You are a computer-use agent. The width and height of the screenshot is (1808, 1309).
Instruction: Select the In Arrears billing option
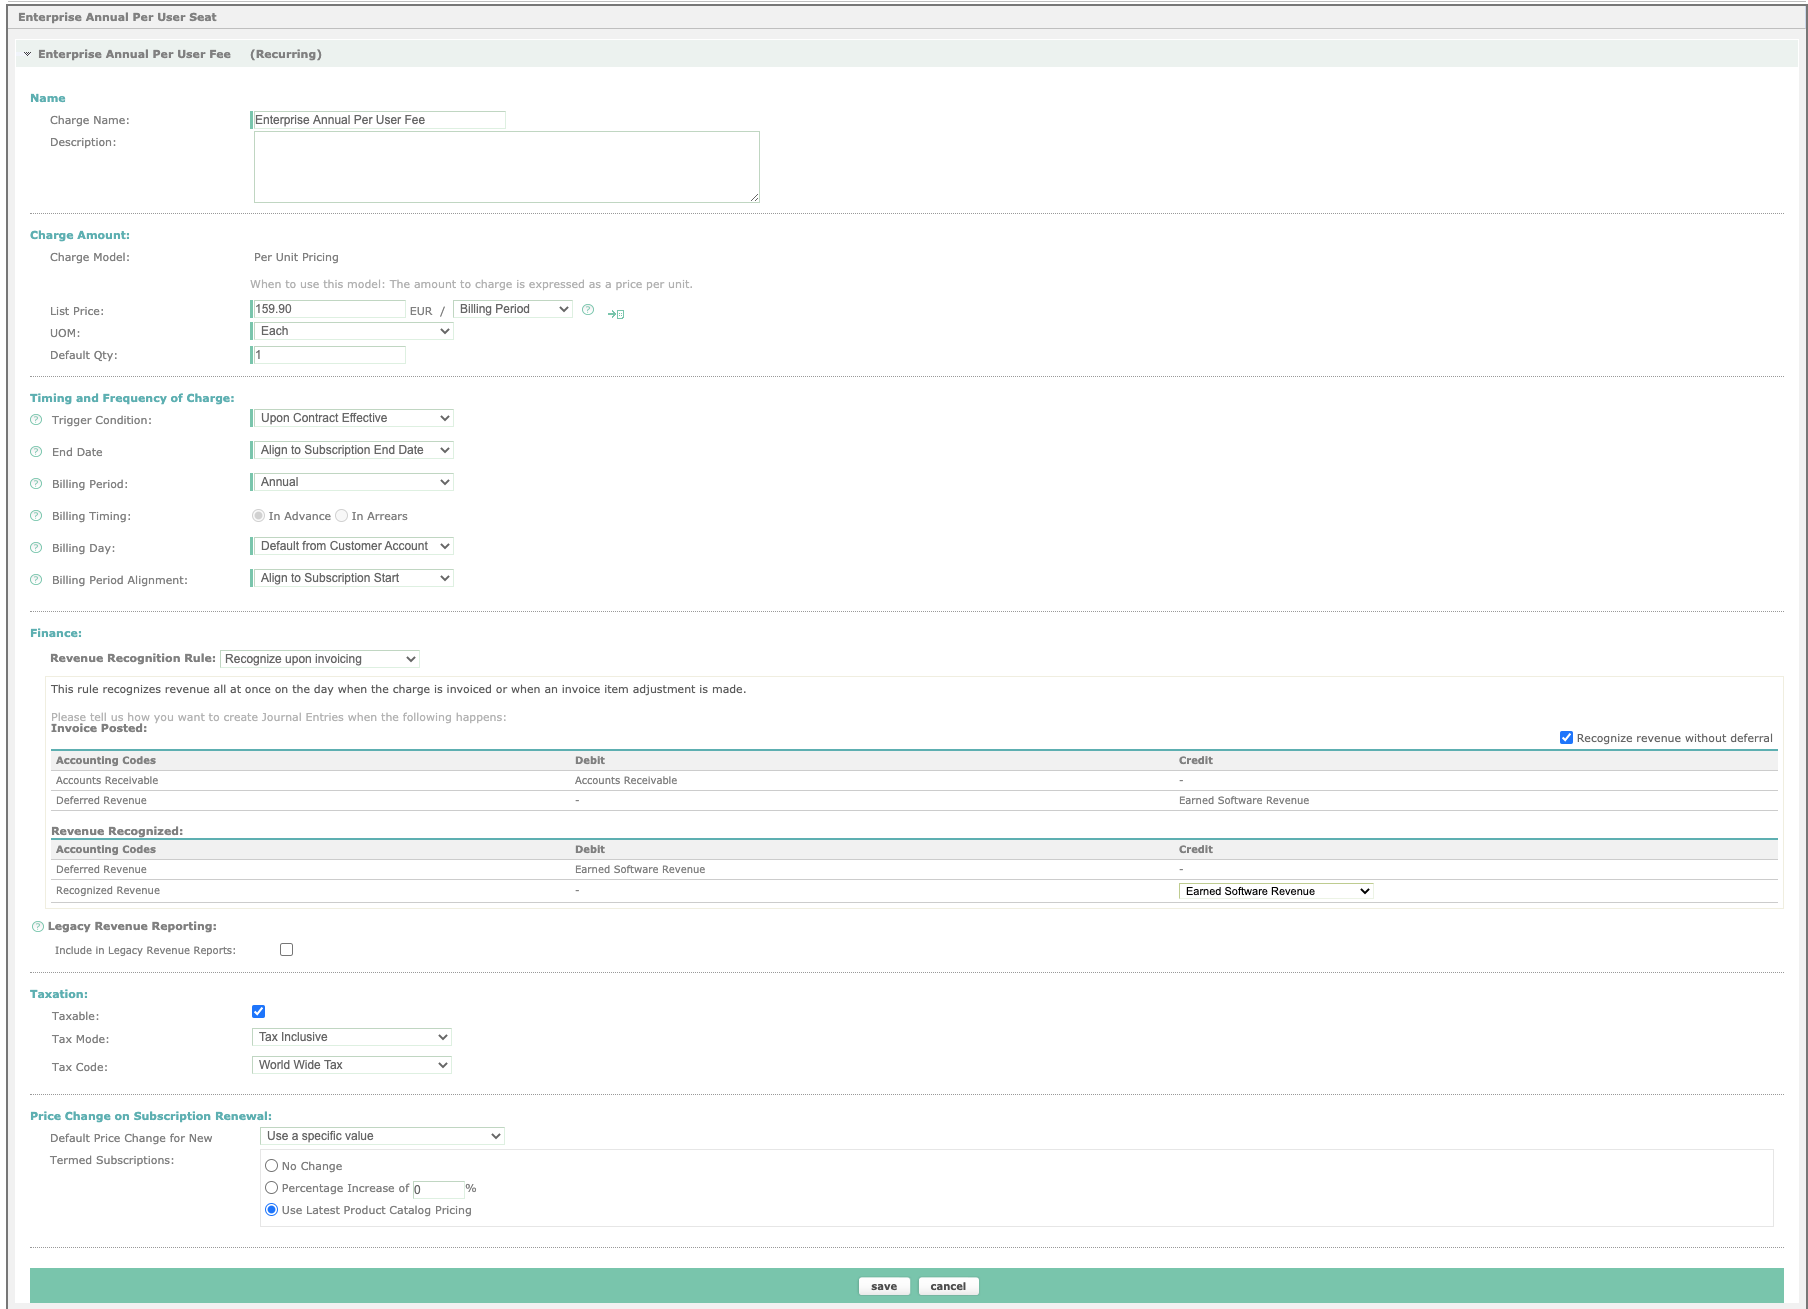point(342,515)
